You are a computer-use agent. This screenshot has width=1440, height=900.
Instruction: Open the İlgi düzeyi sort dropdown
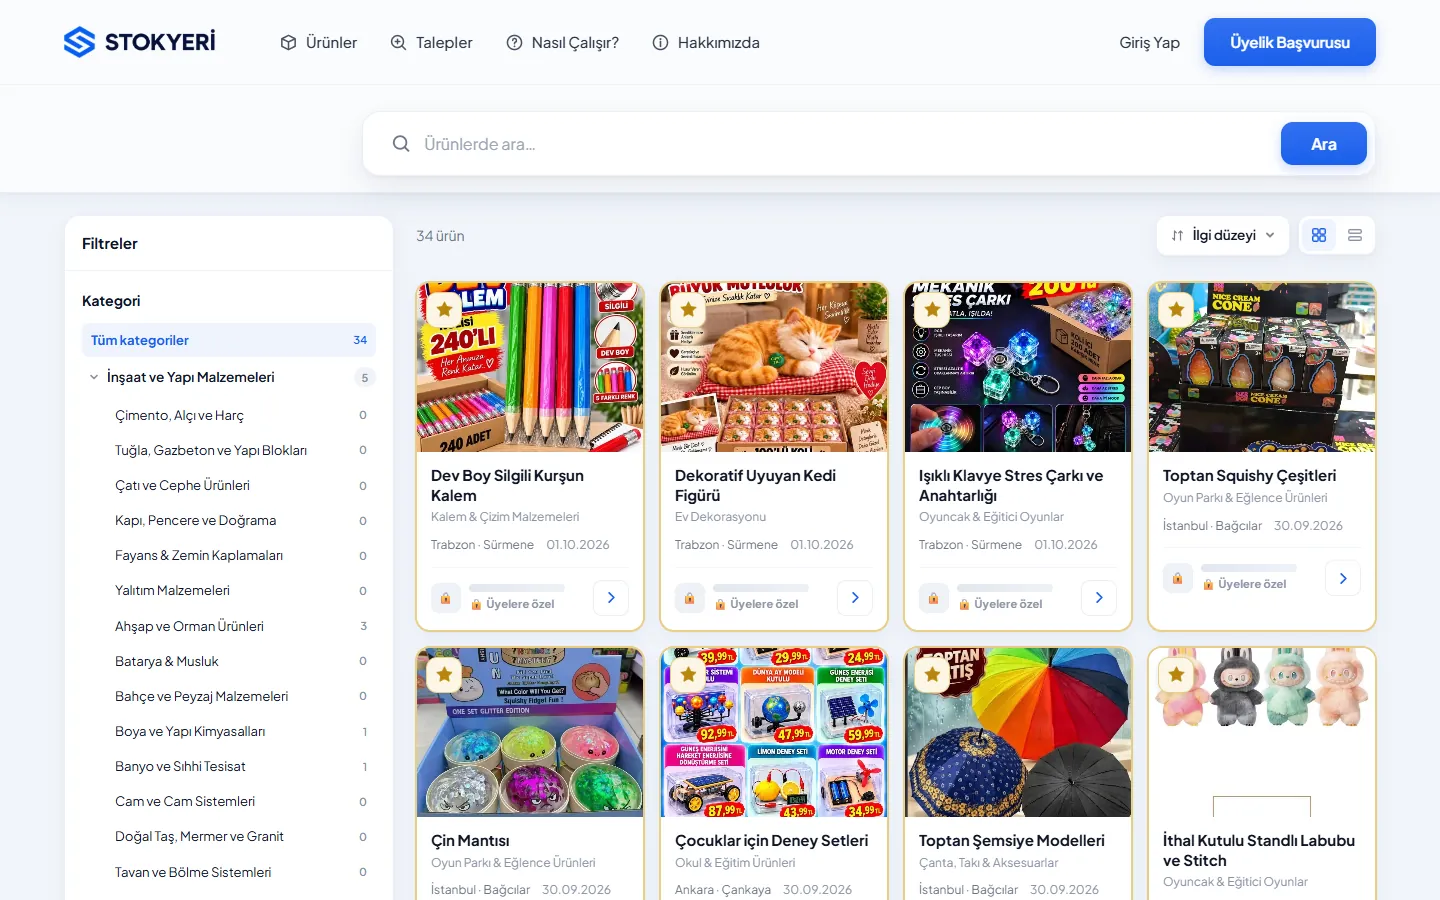(1222, 235)
